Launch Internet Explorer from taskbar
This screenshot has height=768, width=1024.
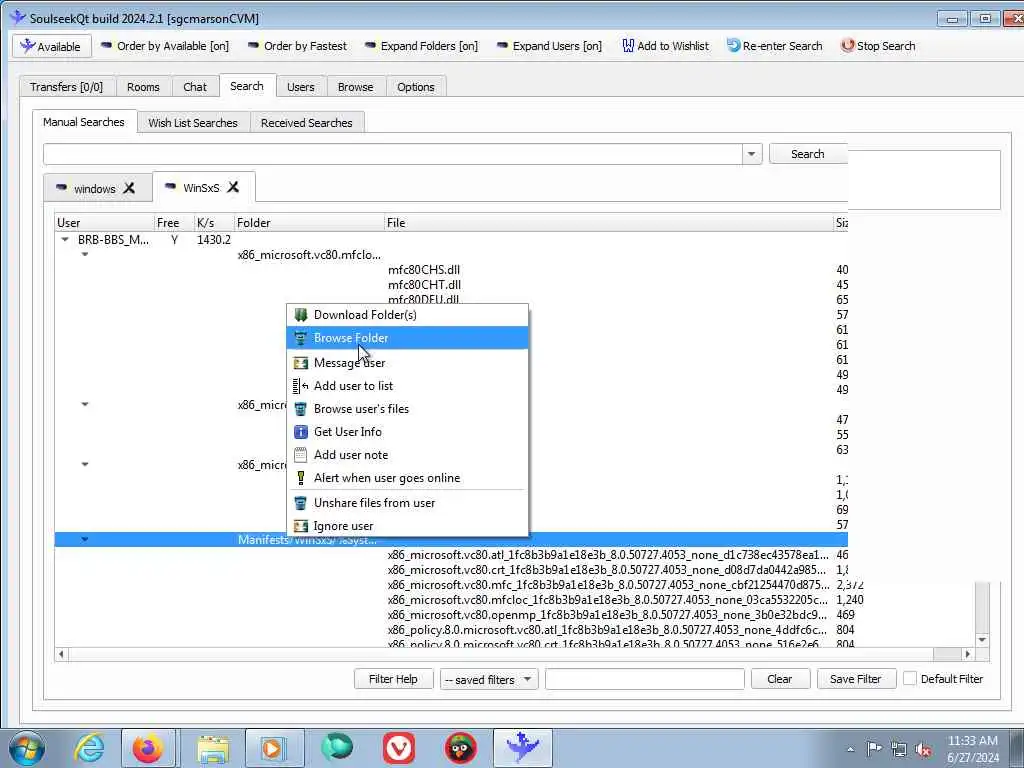(89, 748)
